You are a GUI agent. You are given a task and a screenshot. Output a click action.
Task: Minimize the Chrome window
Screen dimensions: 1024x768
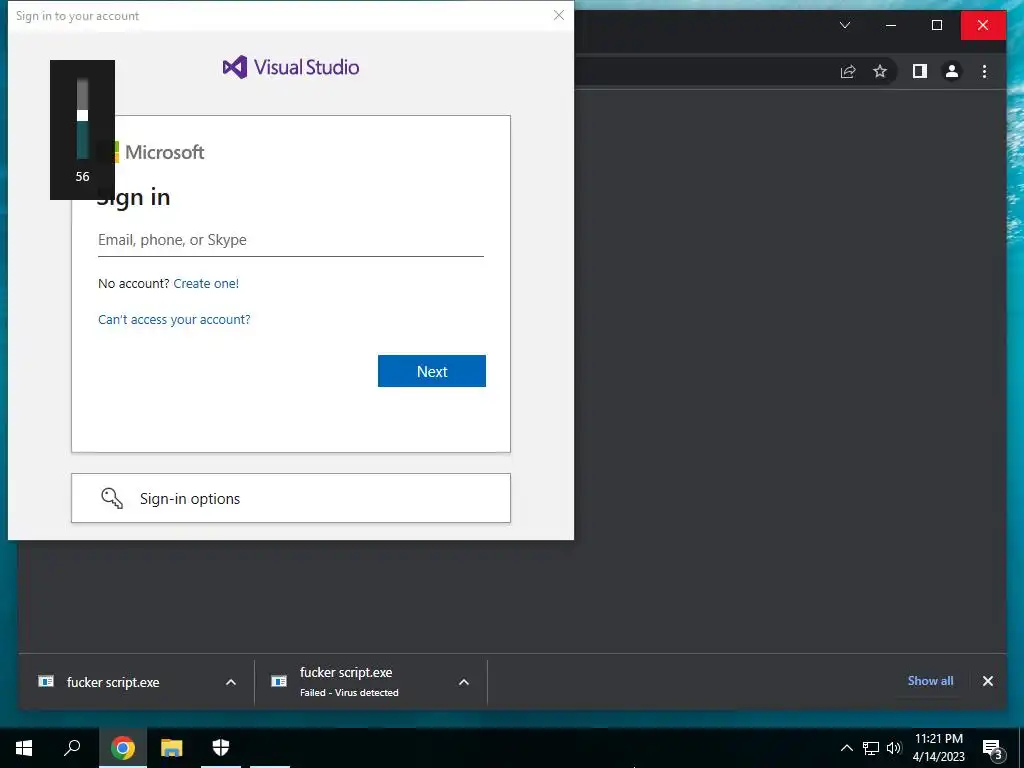(x=891, y=25)
